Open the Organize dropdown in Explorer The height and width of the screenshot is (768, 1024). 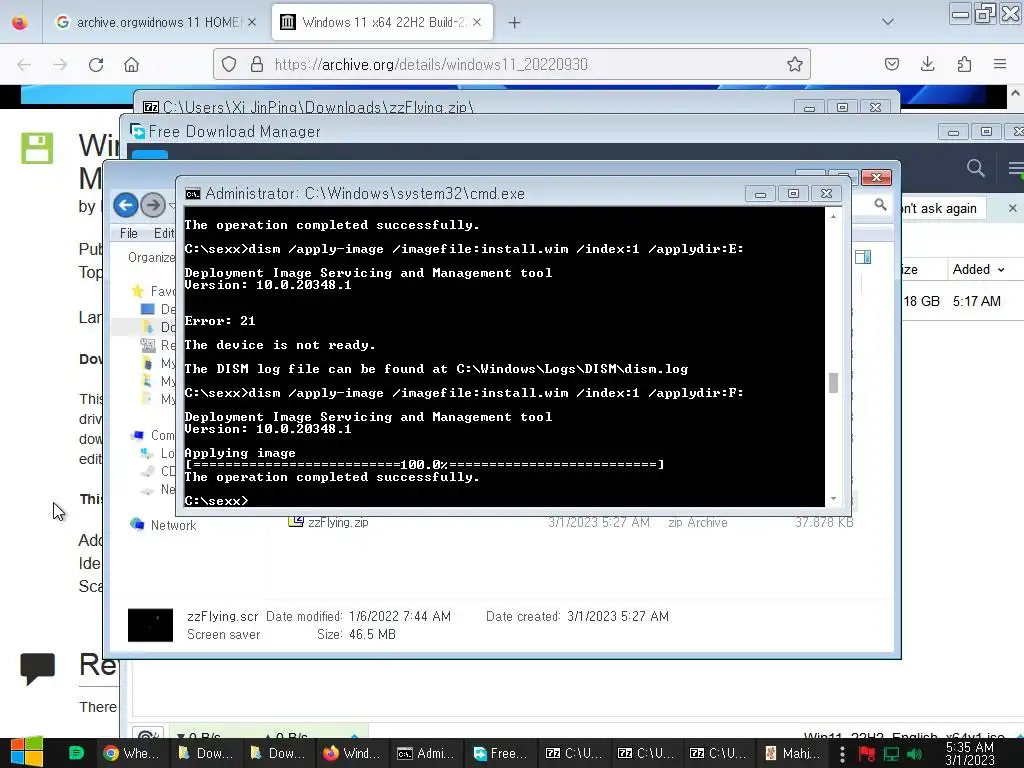pyautogui.click(x=152, y=257)
